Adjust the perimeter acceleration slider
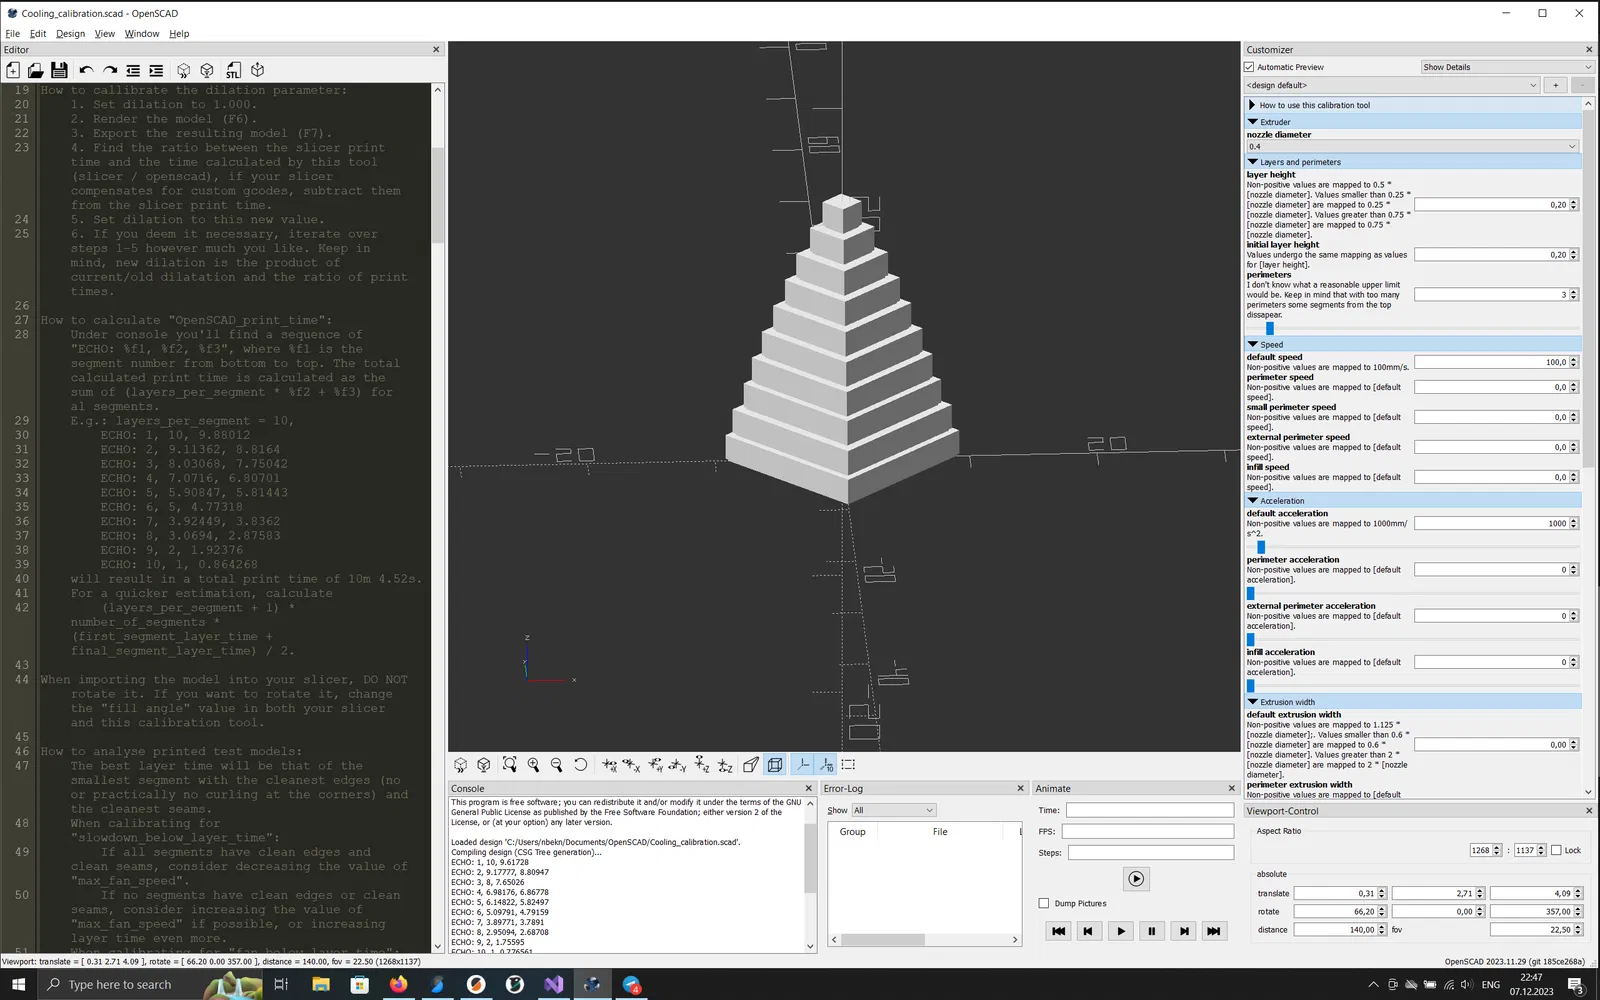 [1250, 593]
